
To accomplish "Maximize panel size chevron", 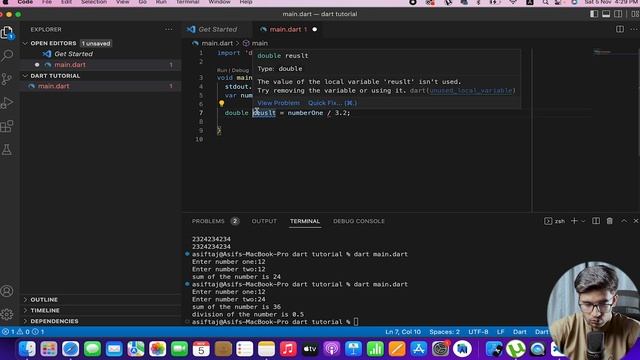I will coord(624,221).
